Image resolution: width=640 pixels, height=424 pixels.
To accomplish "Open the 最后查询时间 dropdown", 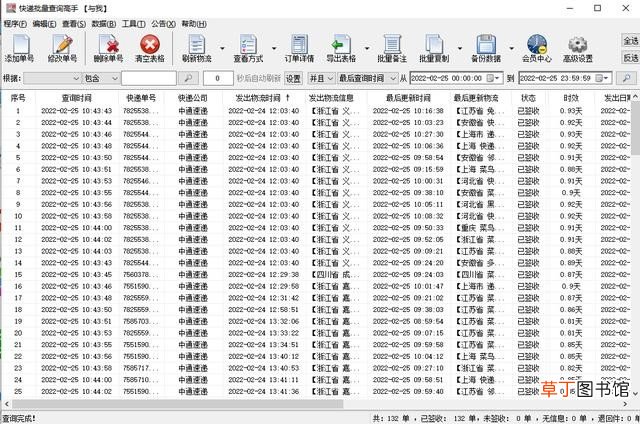I will (x=367, y=78).
